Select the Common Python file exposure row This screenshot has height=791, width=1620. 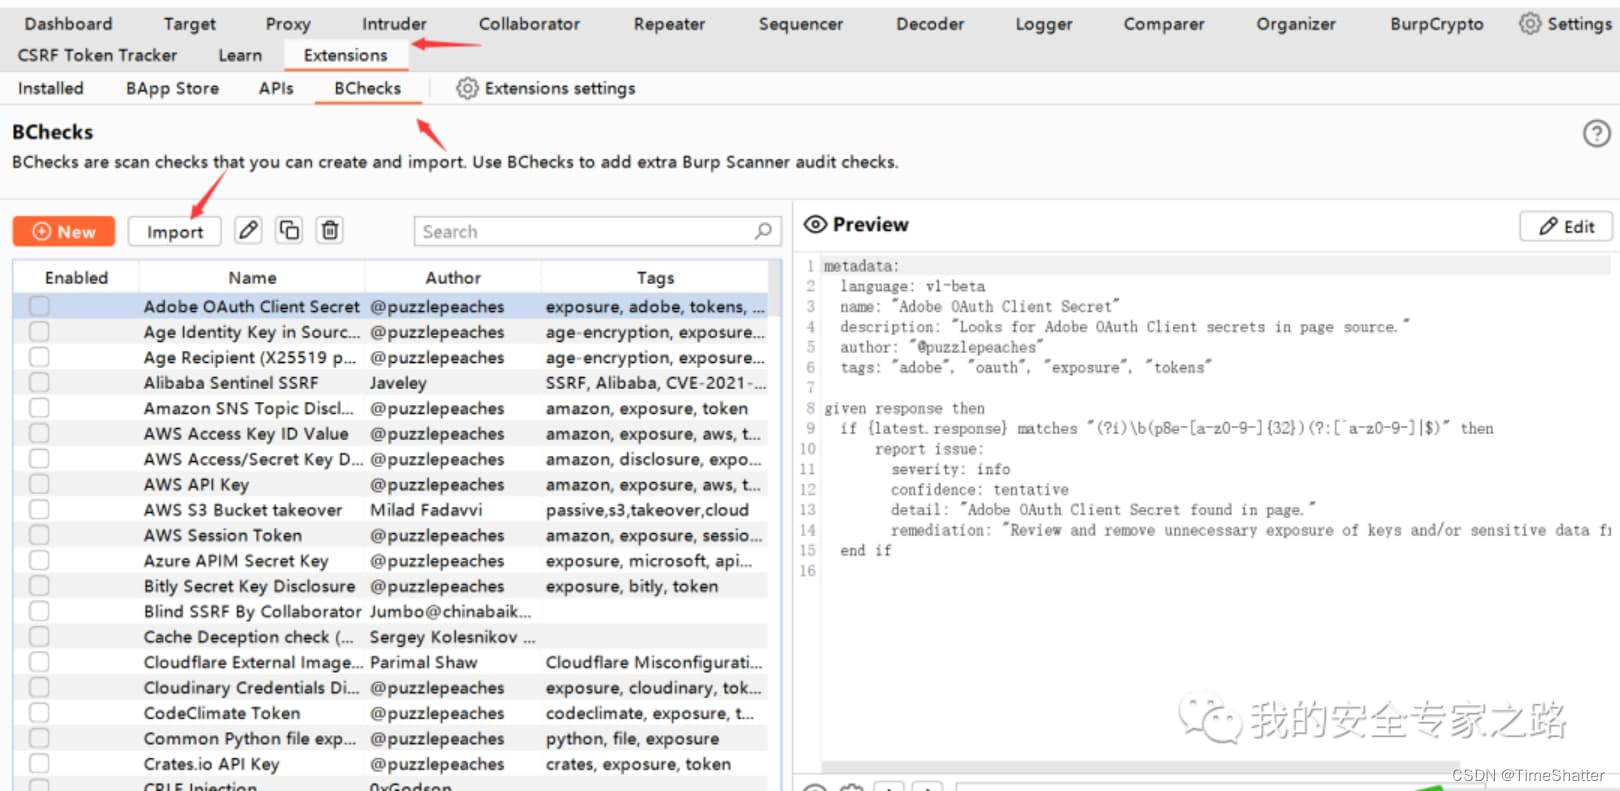[390, 738]
